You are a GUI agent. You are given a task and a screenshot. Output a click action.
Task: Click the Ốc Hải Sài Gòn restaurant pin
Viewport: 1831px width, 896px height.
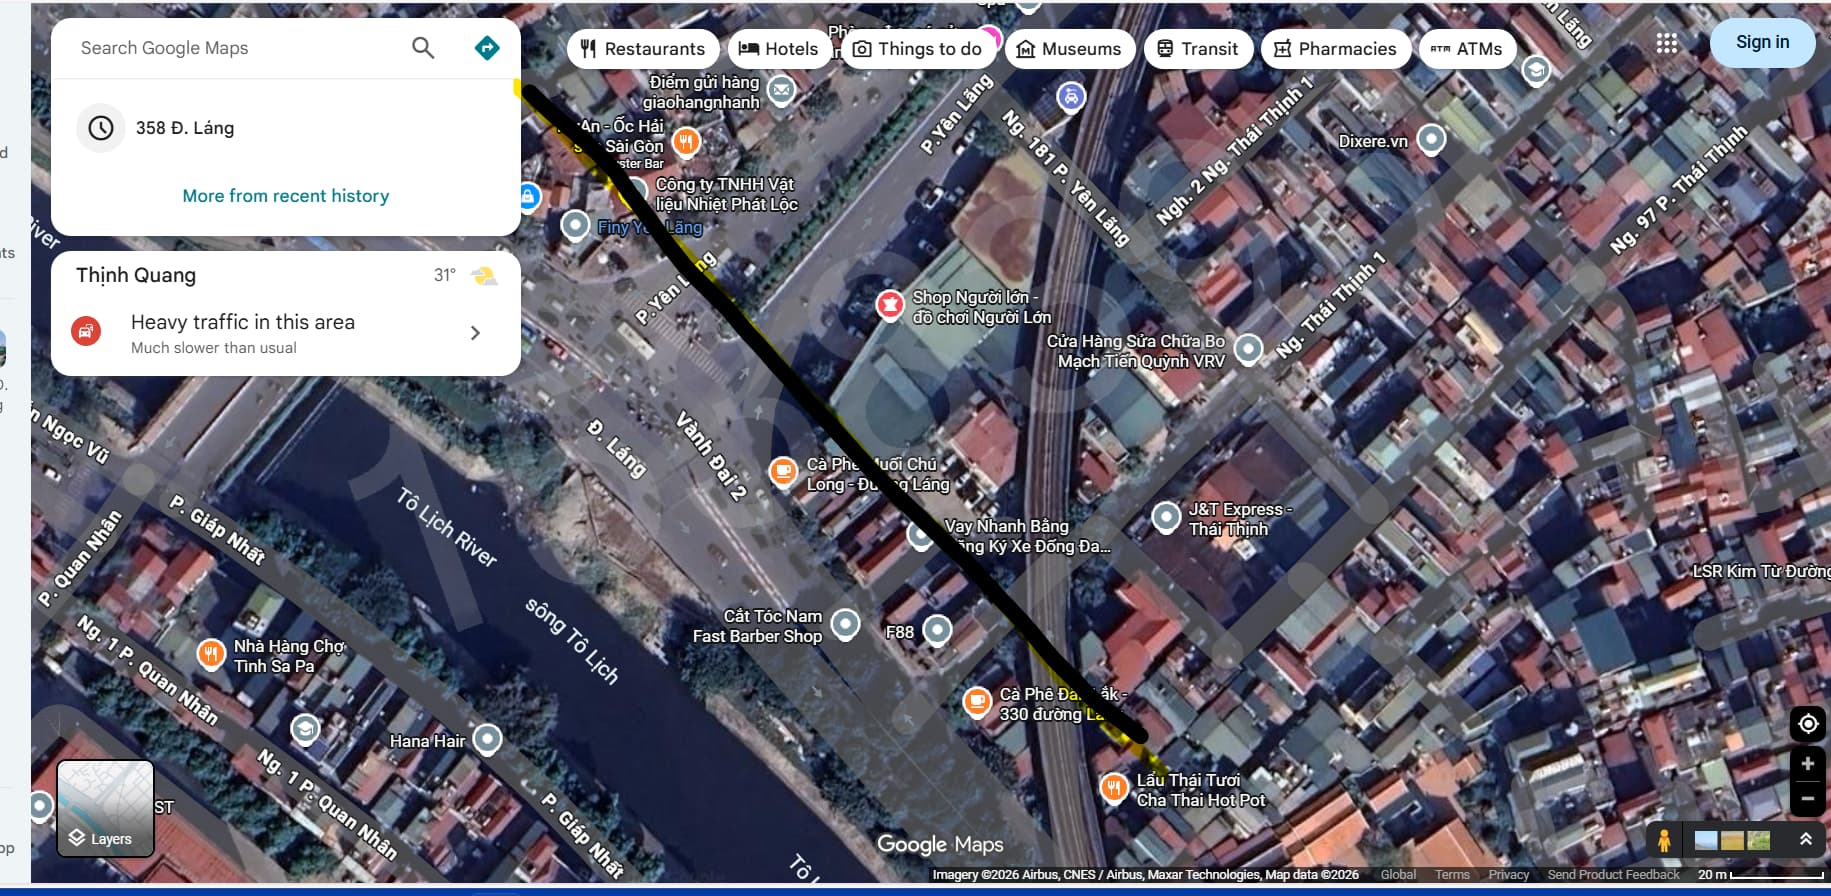686,141
